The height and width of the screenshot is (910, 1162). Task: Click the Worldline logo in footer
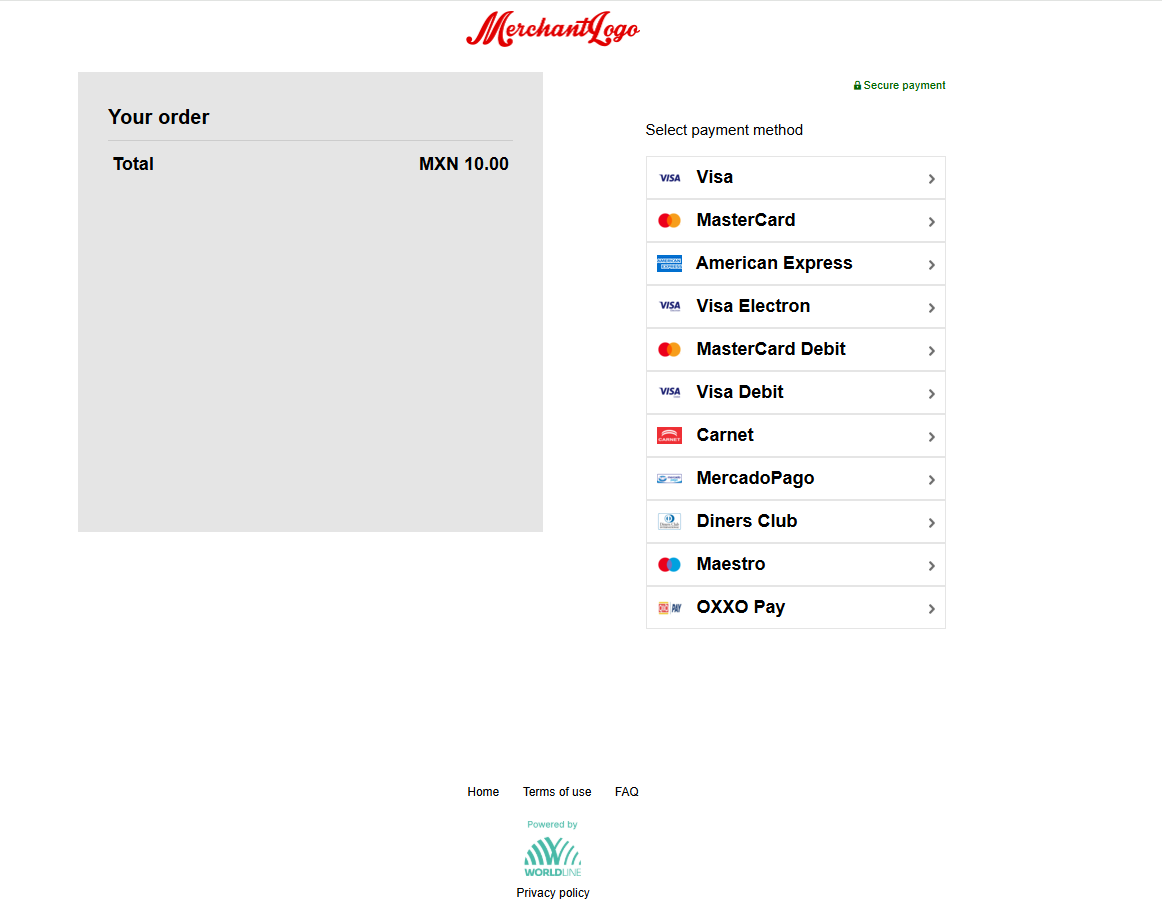(553, 857)
